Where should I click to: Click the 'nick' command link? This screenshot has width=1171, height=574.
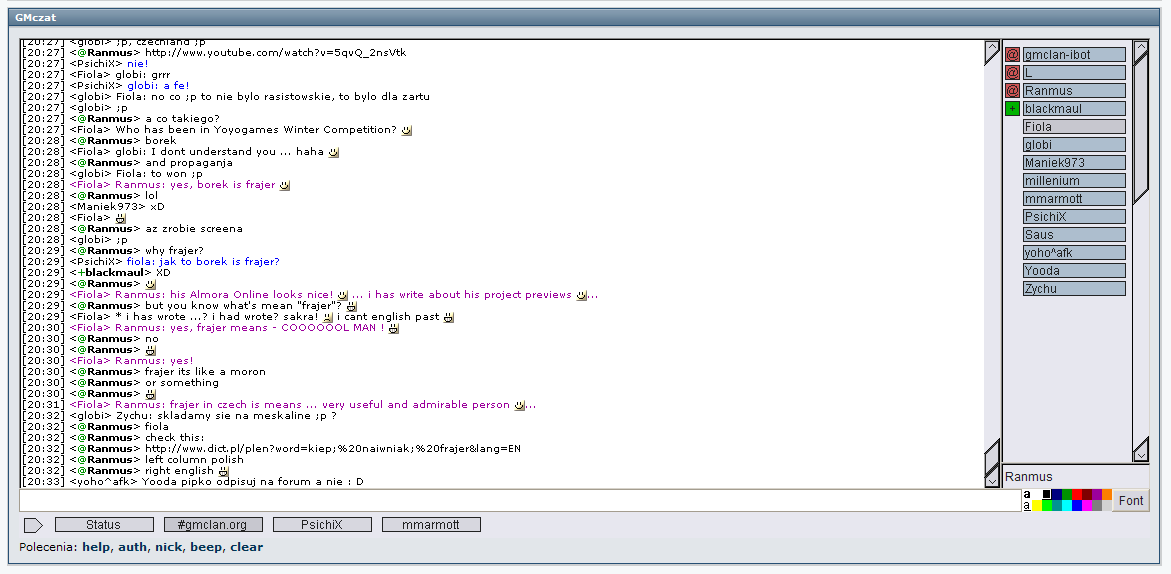pyautogui.click(x=166, y=547)
